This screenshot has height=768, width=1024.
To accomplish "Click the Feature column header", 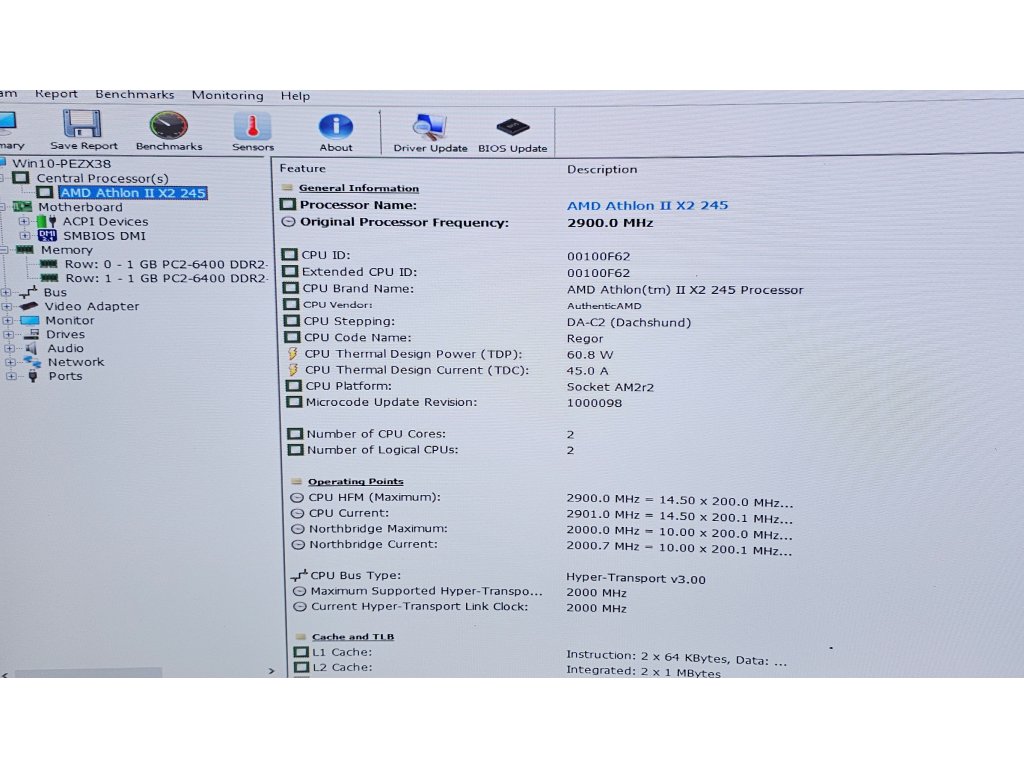I will click(x=302, y=168).
